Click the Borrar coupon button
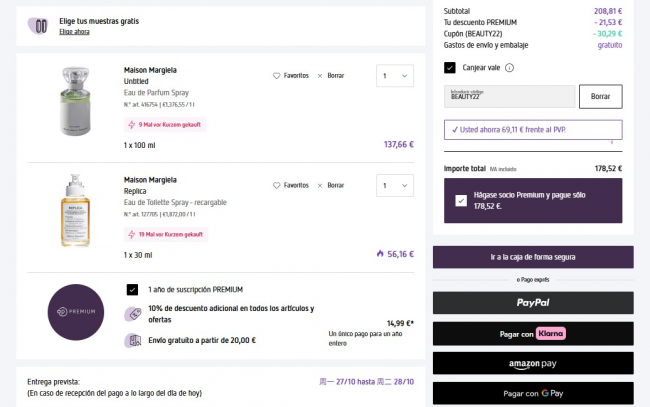 pos(600,96)
